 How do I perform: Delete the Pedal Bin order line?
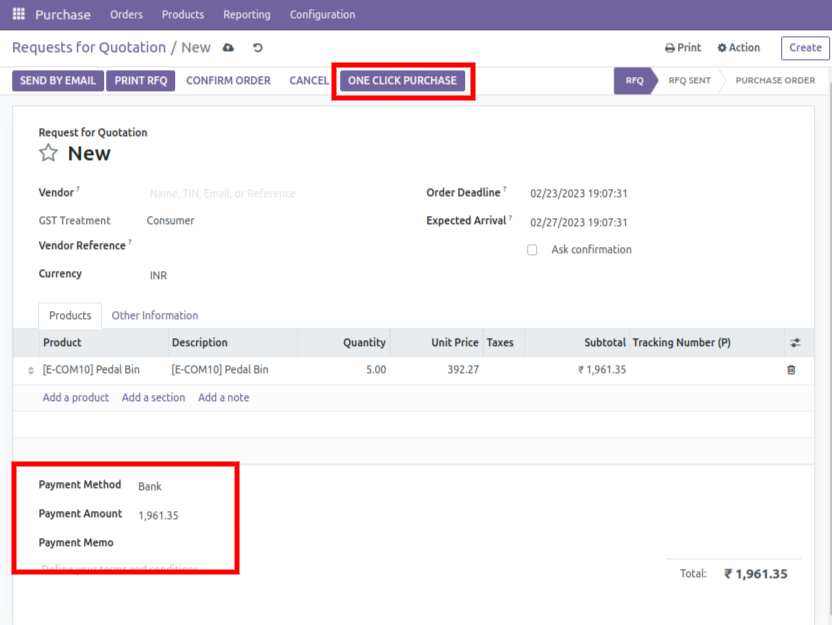click(x=791, y=370)
